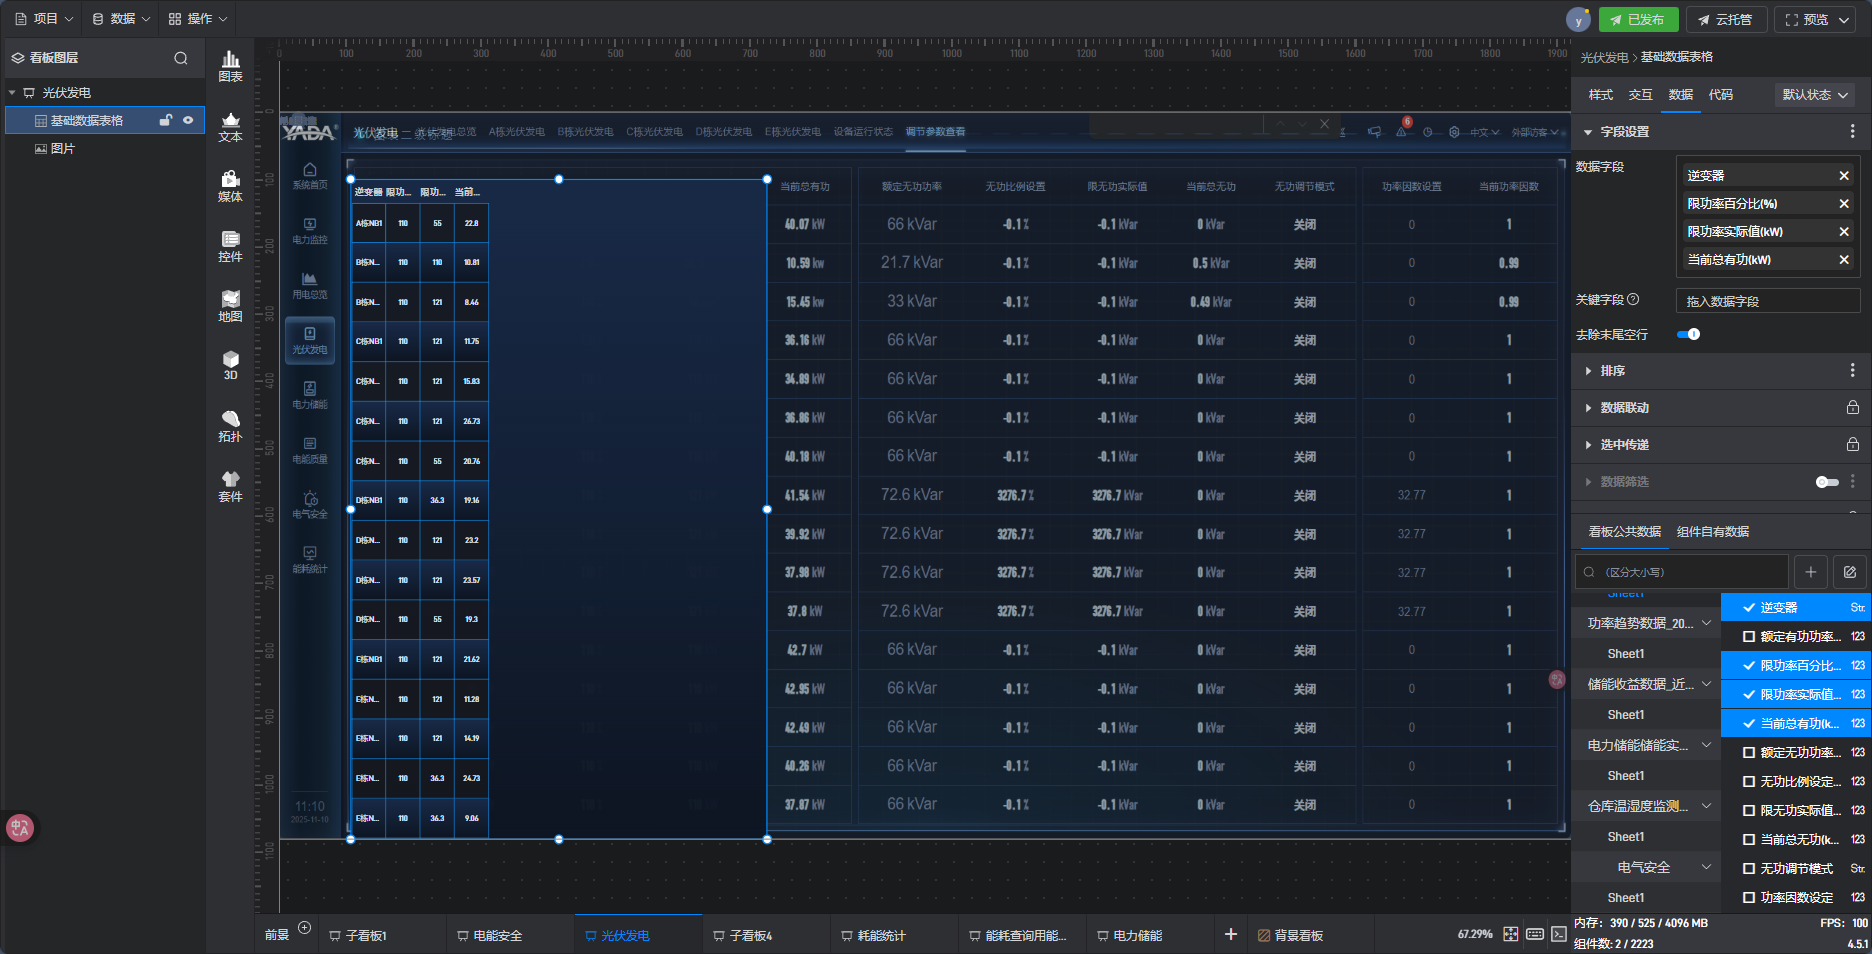1872x954 pixels.
Task: Open the 电力储能 board tab
Action: [1137, 936]
